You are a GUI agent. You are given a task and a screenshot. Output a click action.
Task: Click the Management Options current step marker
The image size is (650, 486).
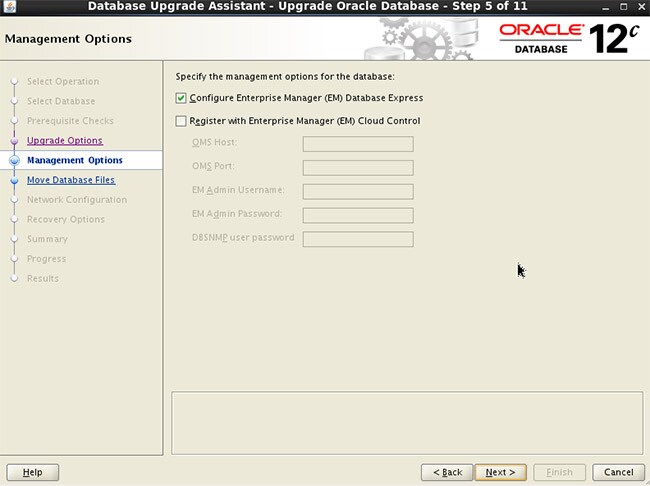tap(15, 160)
